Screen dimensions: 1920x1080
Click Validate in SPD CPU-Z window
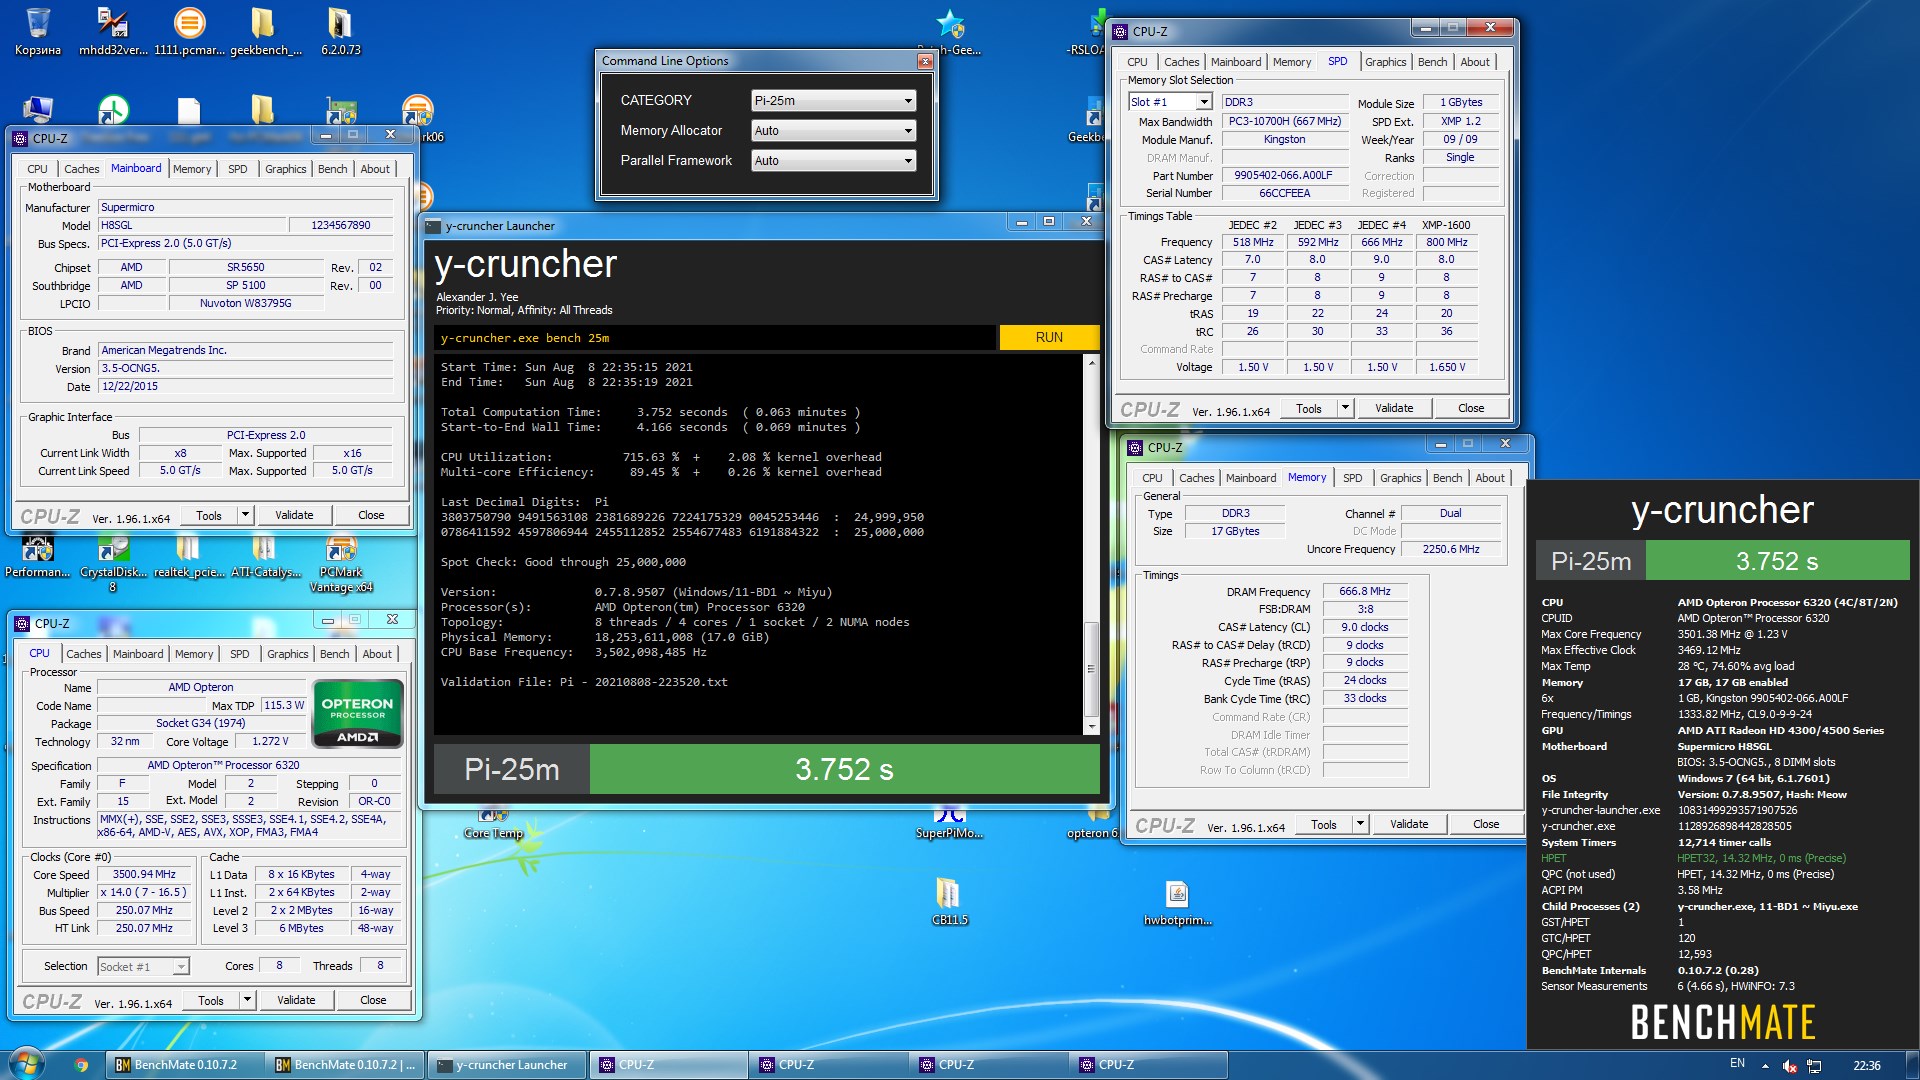1394,408
